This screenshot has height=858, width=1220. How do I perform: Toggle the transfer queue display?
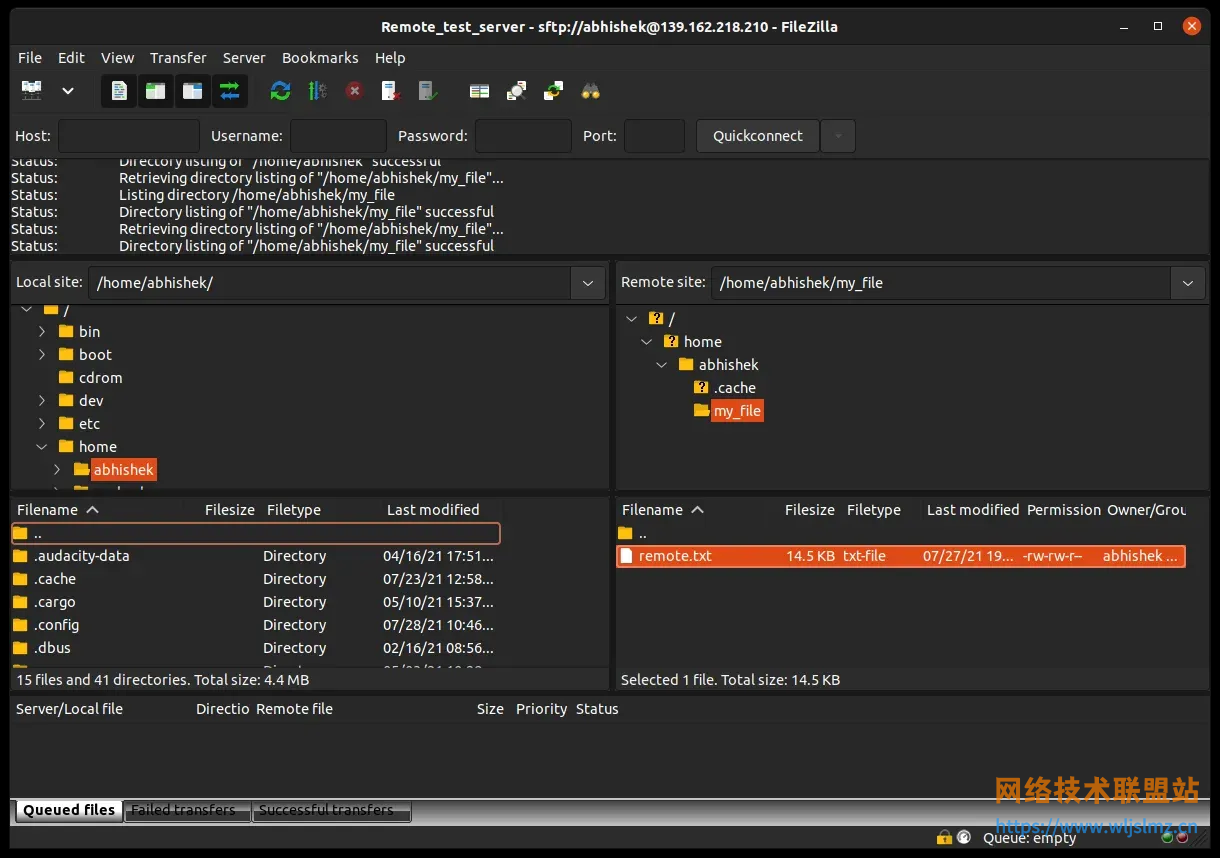(x=229, y=91)
